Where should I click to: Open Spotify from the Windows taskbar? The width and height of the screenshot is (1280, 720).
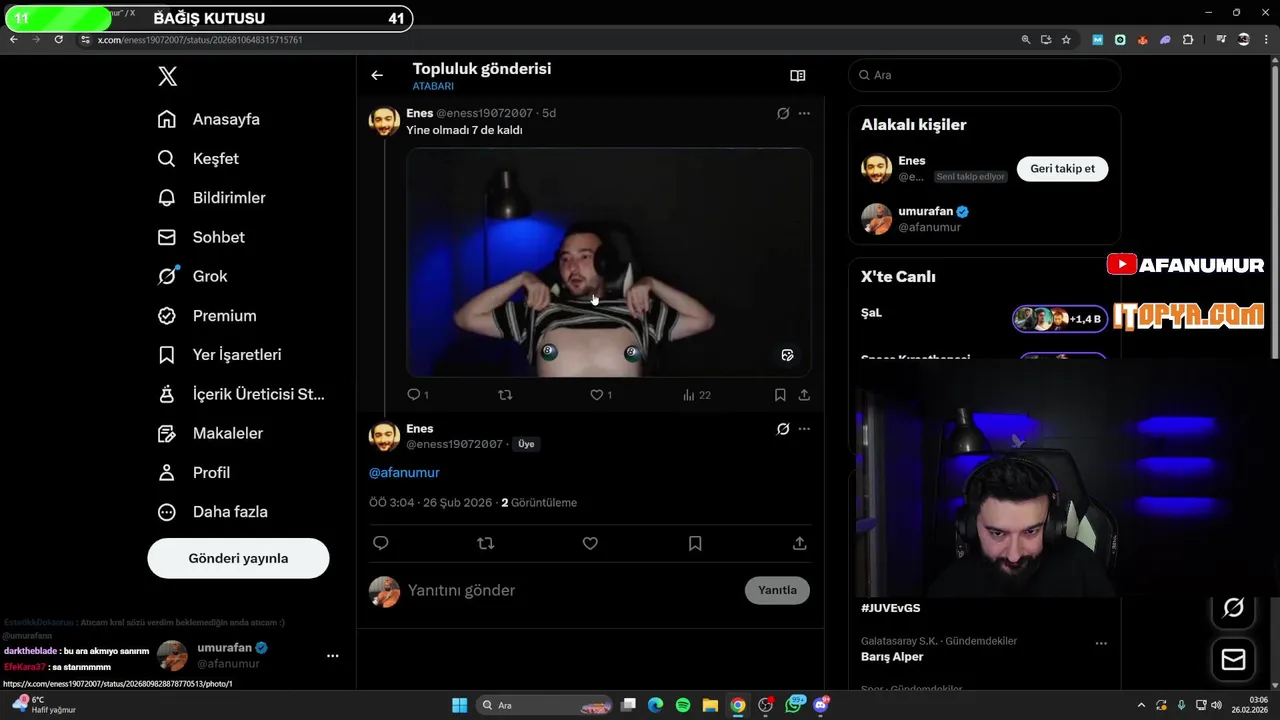point(683,705)
